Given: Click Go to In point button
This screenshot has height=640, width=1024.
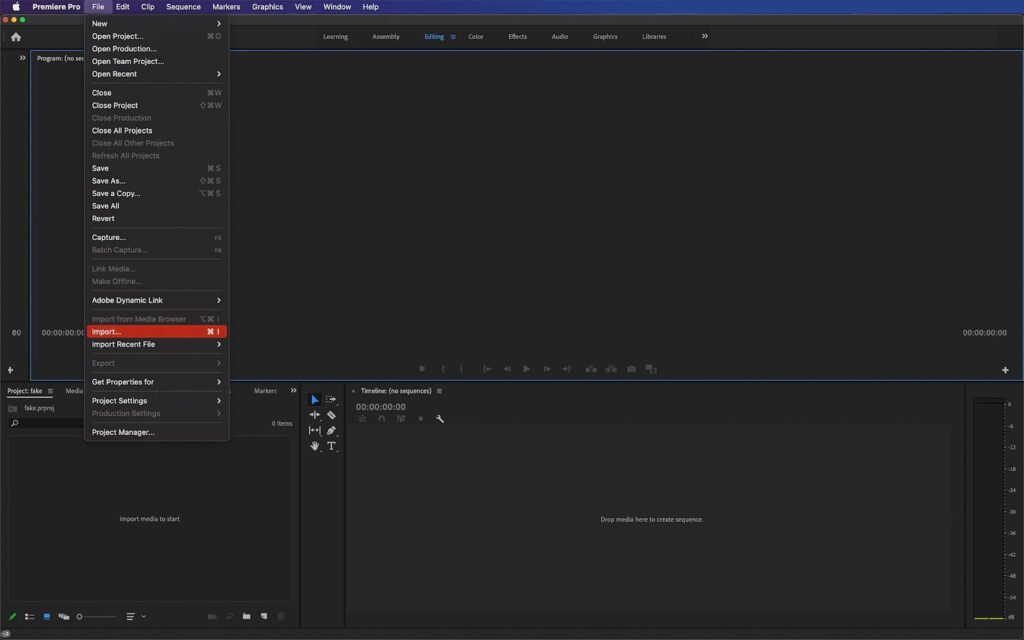Looking at the screenshot, I should tap(487, 369).
